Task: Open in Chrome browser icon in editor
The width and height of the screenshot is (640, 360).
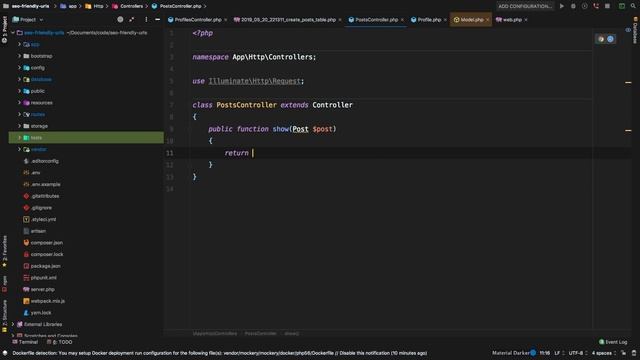Action: pyautogui.click(x=601, y=39)
